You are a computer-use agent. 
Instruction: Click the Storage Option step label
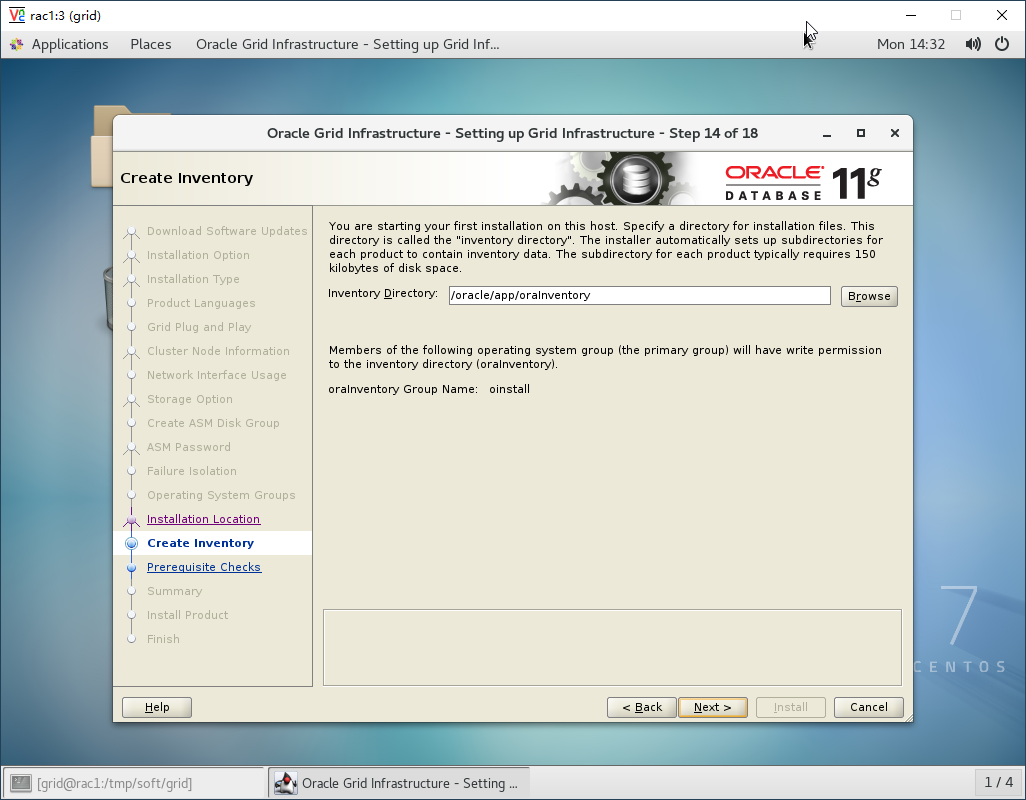pos(190,399)
